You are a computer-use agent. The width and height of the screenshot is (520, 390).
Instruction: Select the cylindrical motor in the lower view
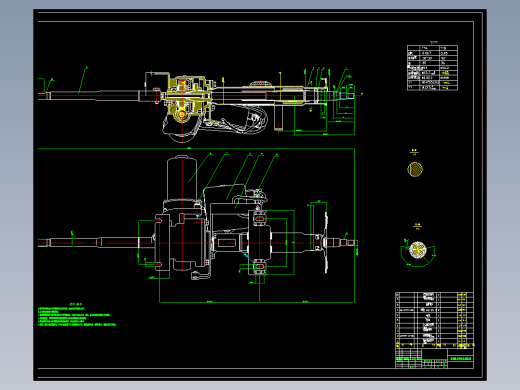[x=182, y=178]
